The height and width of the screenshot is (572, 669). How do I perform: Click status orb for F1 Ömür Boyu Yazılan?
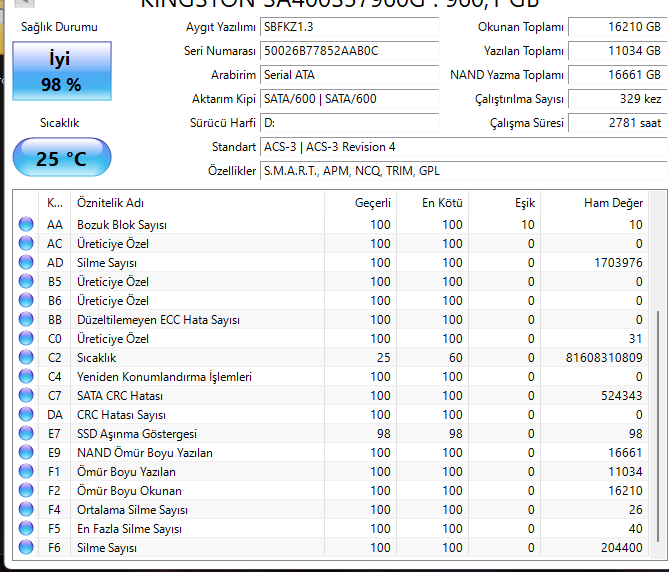pos(26,471)
